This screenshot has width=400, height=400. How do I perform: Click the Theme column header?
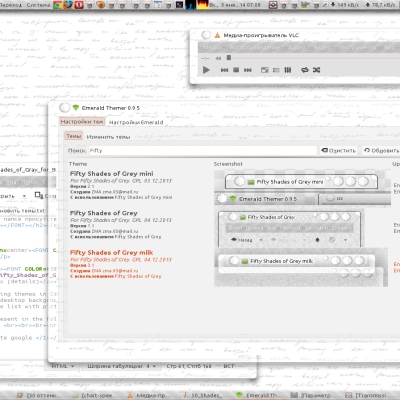click(78, 164)
